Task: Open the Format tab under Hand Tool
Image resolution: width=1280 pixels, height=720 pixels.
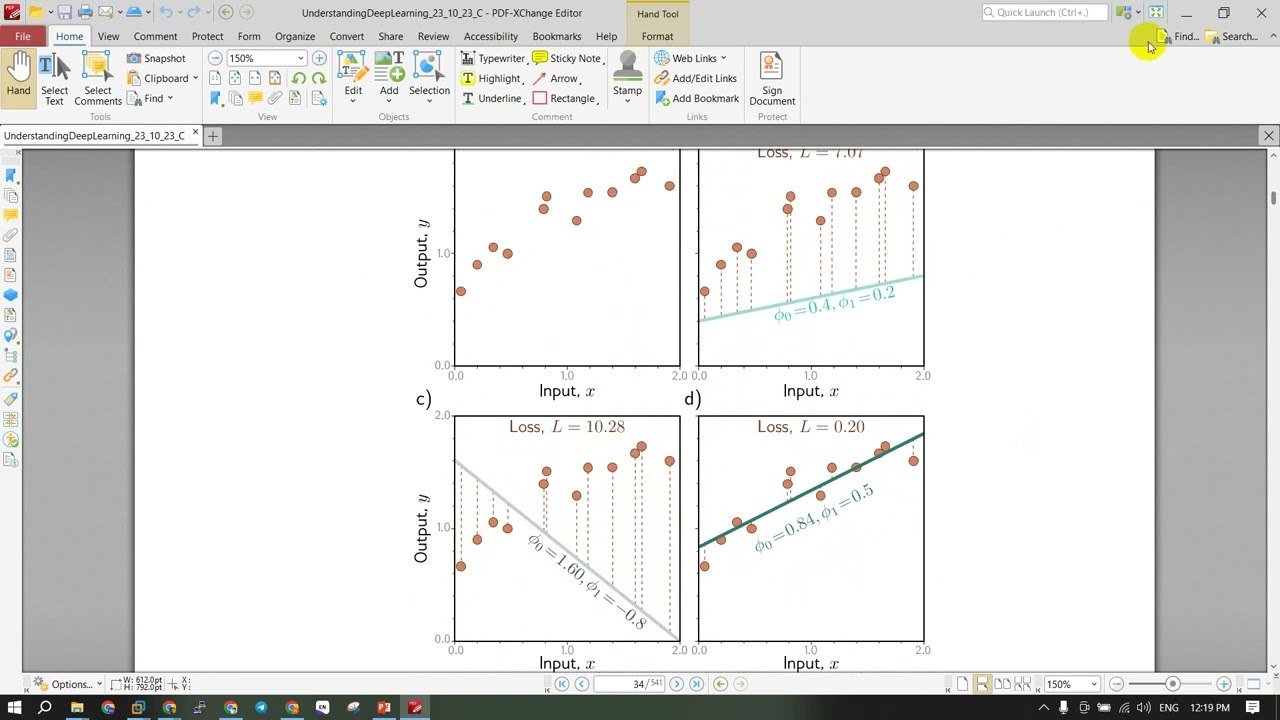Action: 657,36
